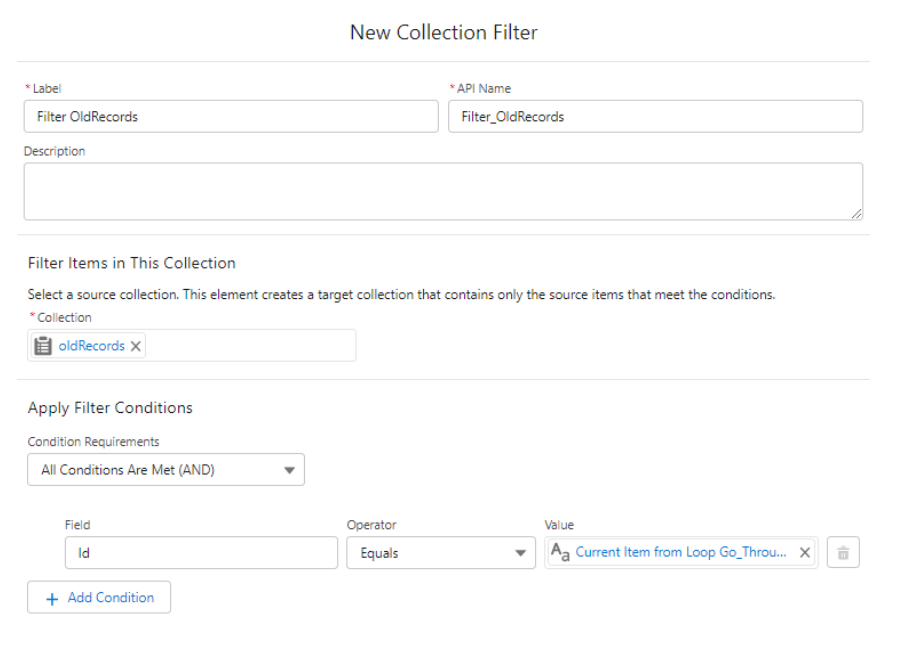Click into the API Name field
The image size is (904, 651).
(655, 117)
